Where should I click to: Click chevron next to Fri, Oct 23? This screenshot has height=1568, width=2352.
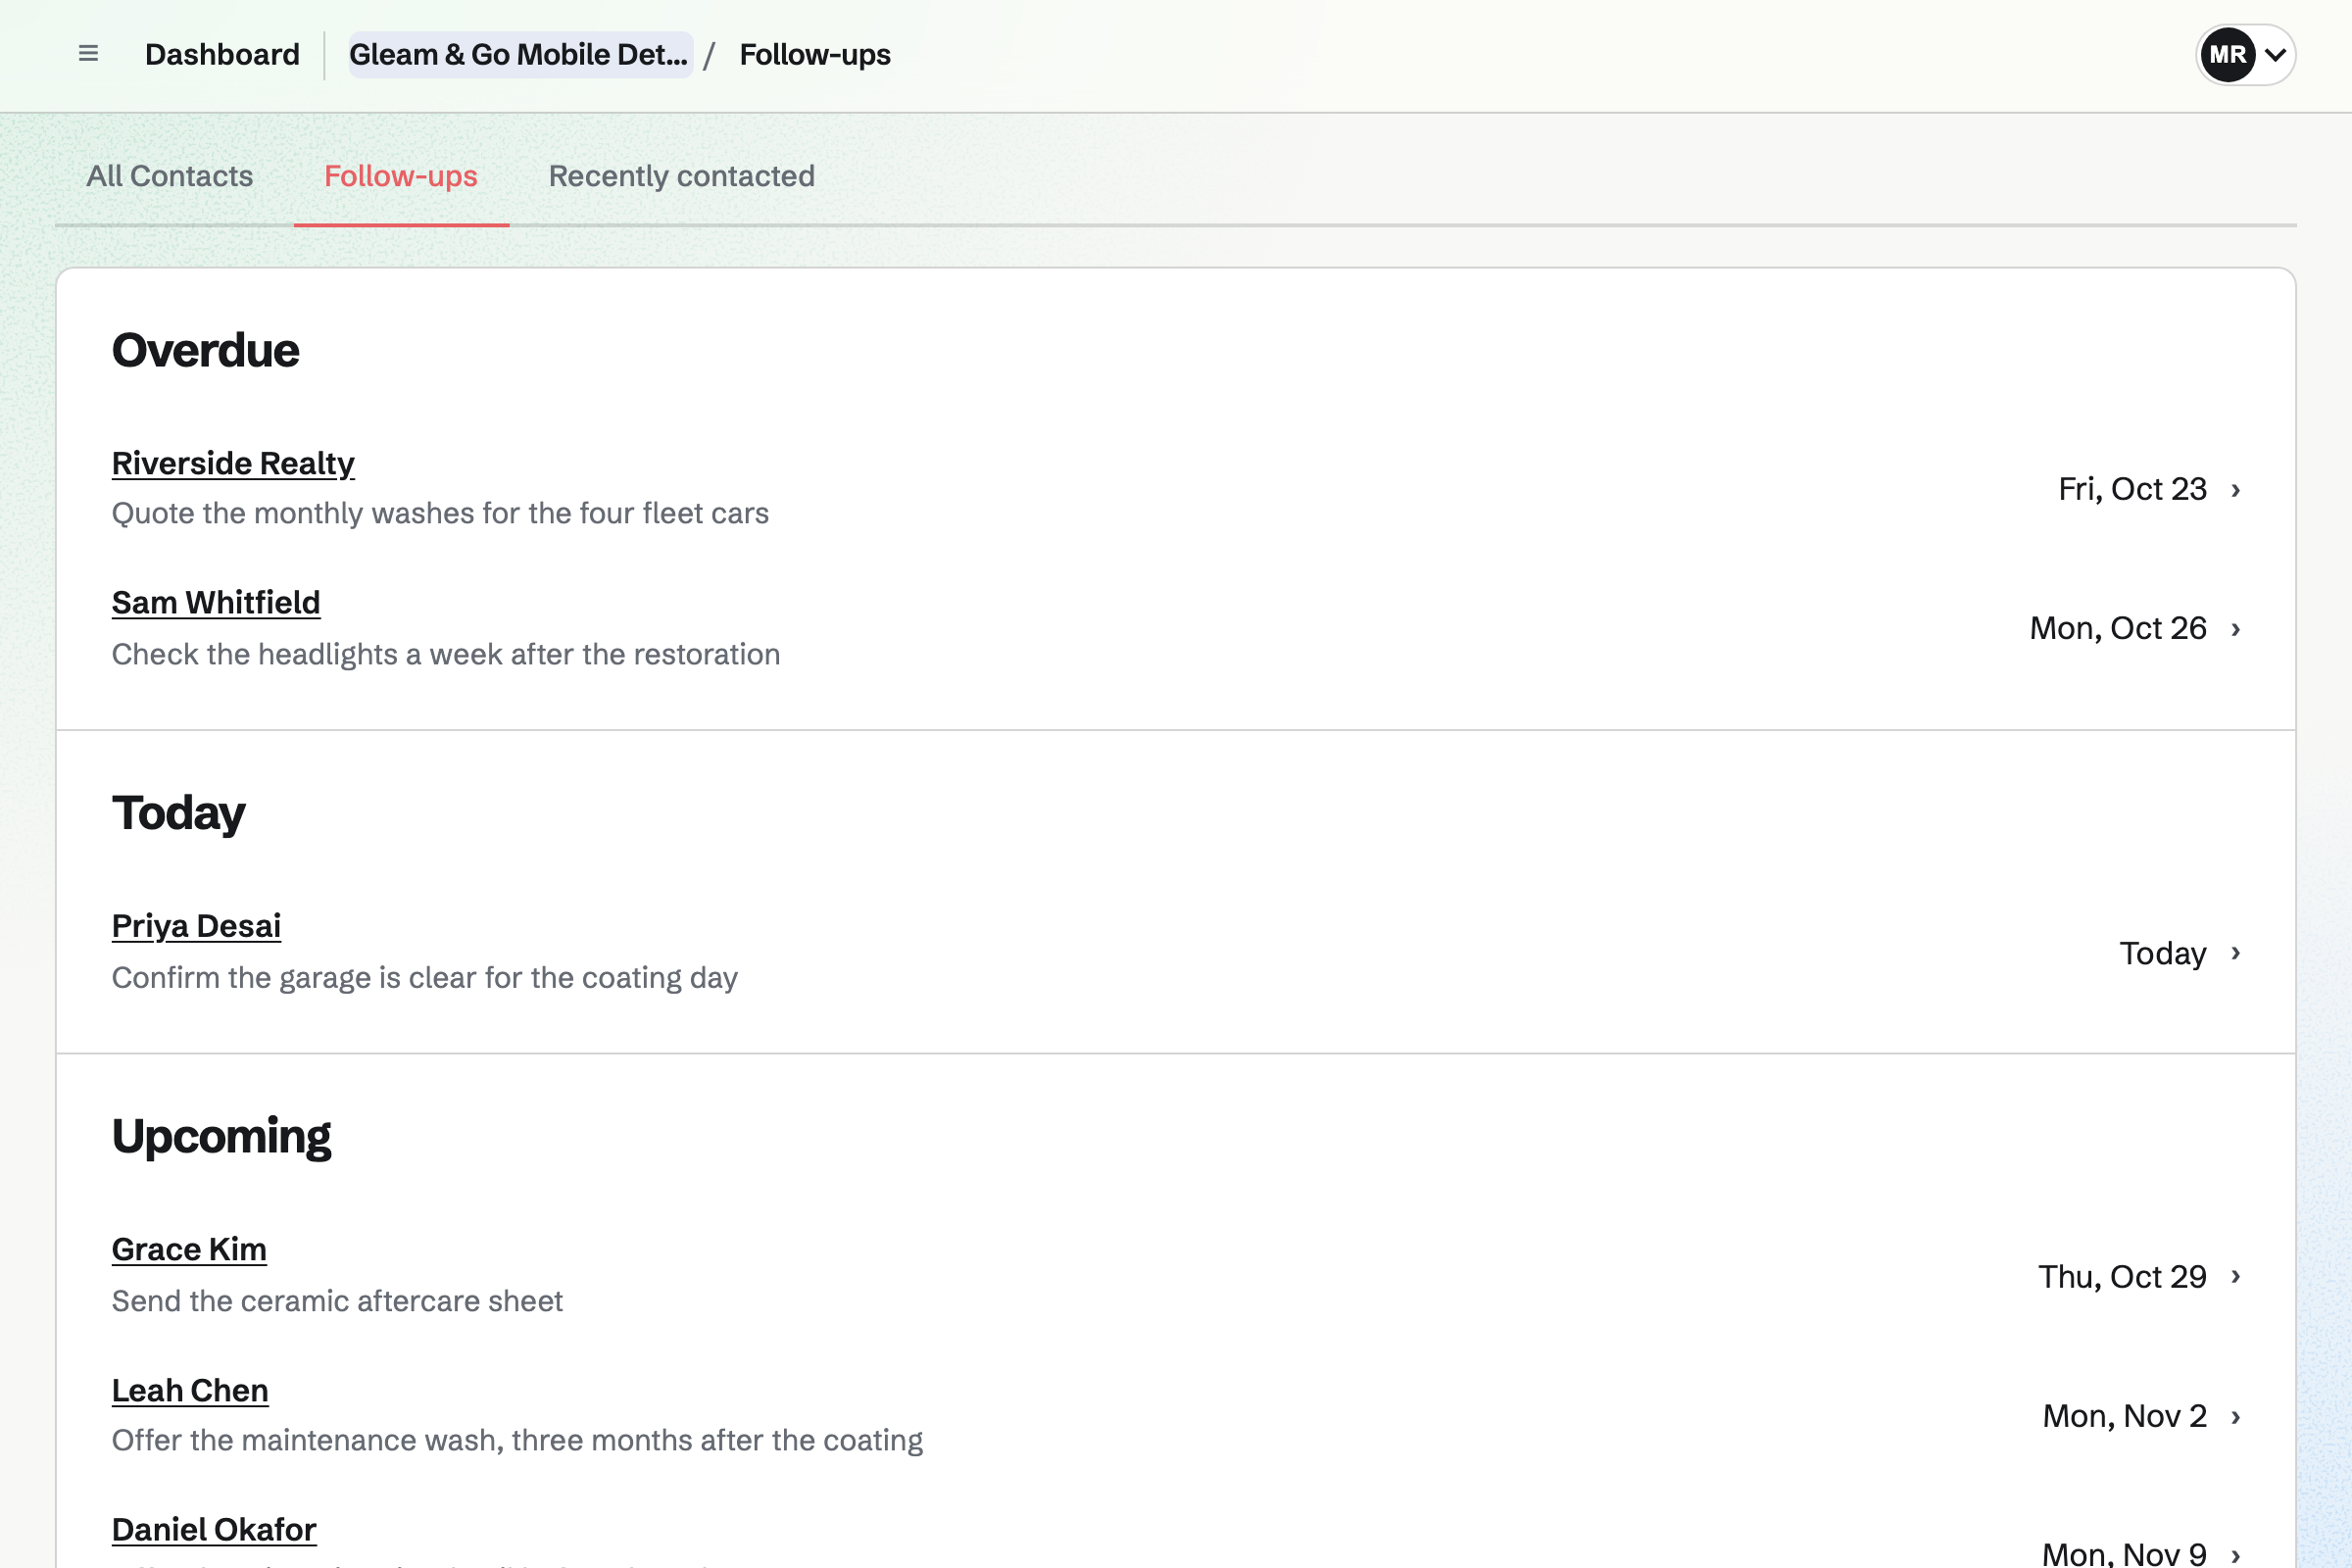tap(2236, 489)
